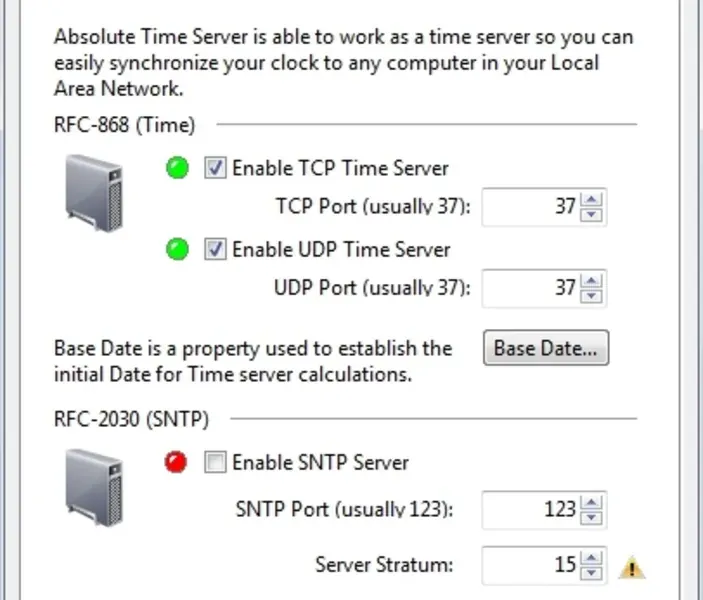Click the RFC-2030 SNTP server icon
Screen dimensions: 703x600
coord(95,485)
